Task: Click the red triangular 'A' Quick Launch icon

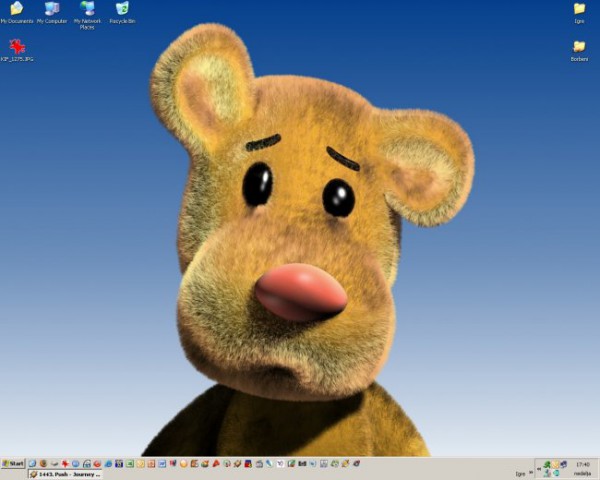Action: point(216,464)
